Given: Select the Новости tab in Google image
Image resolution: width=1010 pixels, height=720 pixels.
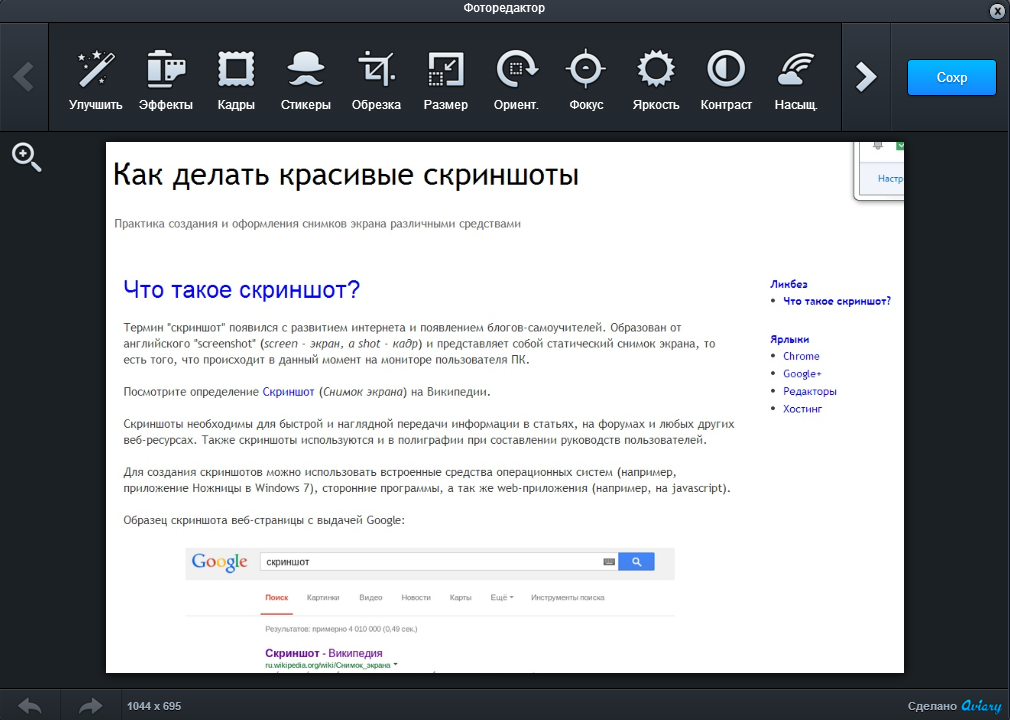Looking at the screenshot, I should [416, 598].
